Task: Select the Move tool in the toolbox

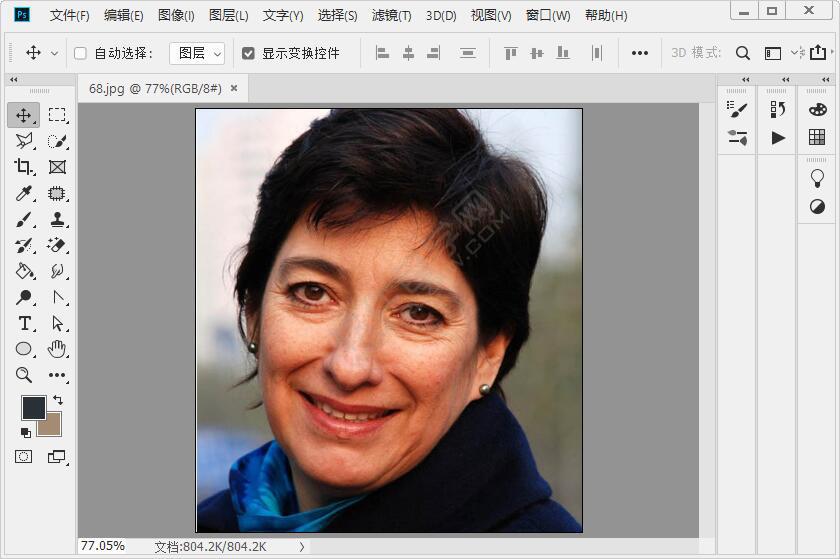Action: 24,115
